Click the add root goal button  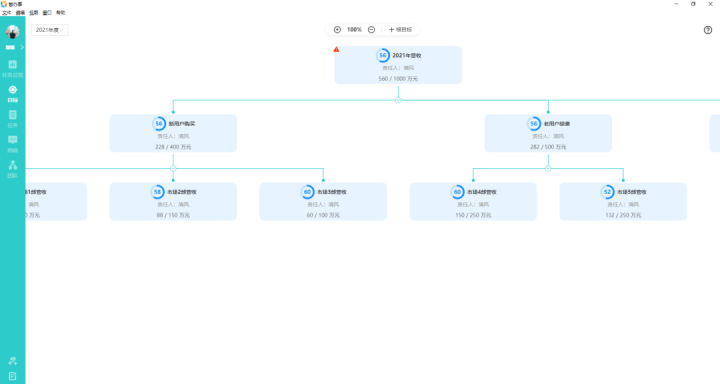tap(400, 29)
